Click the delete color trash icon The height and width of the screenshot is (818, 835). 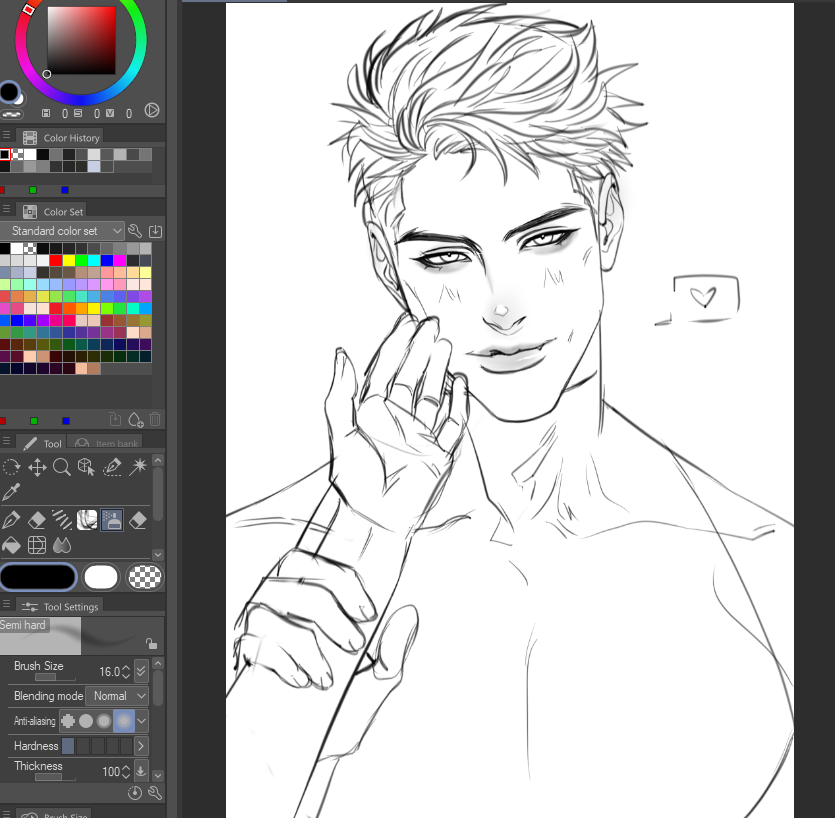click(155, 420)
